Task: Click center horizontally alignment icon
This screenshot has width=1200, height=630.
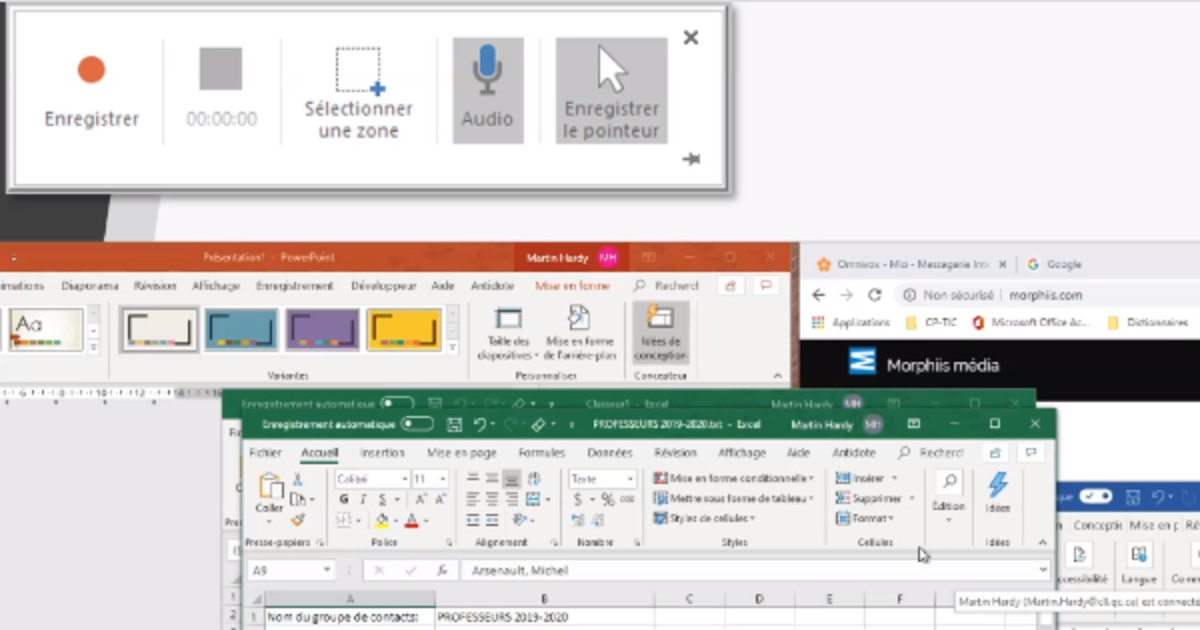Action: coord(492,499)
